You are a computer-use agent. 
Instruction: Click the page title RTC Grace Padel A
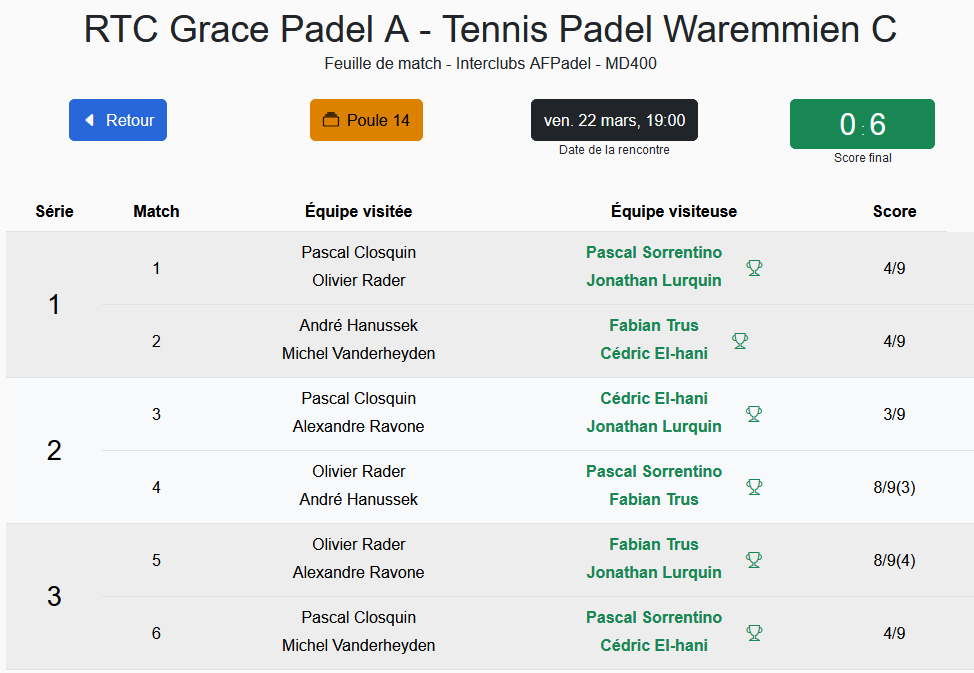pyautogui.click(x=246, y=30)
